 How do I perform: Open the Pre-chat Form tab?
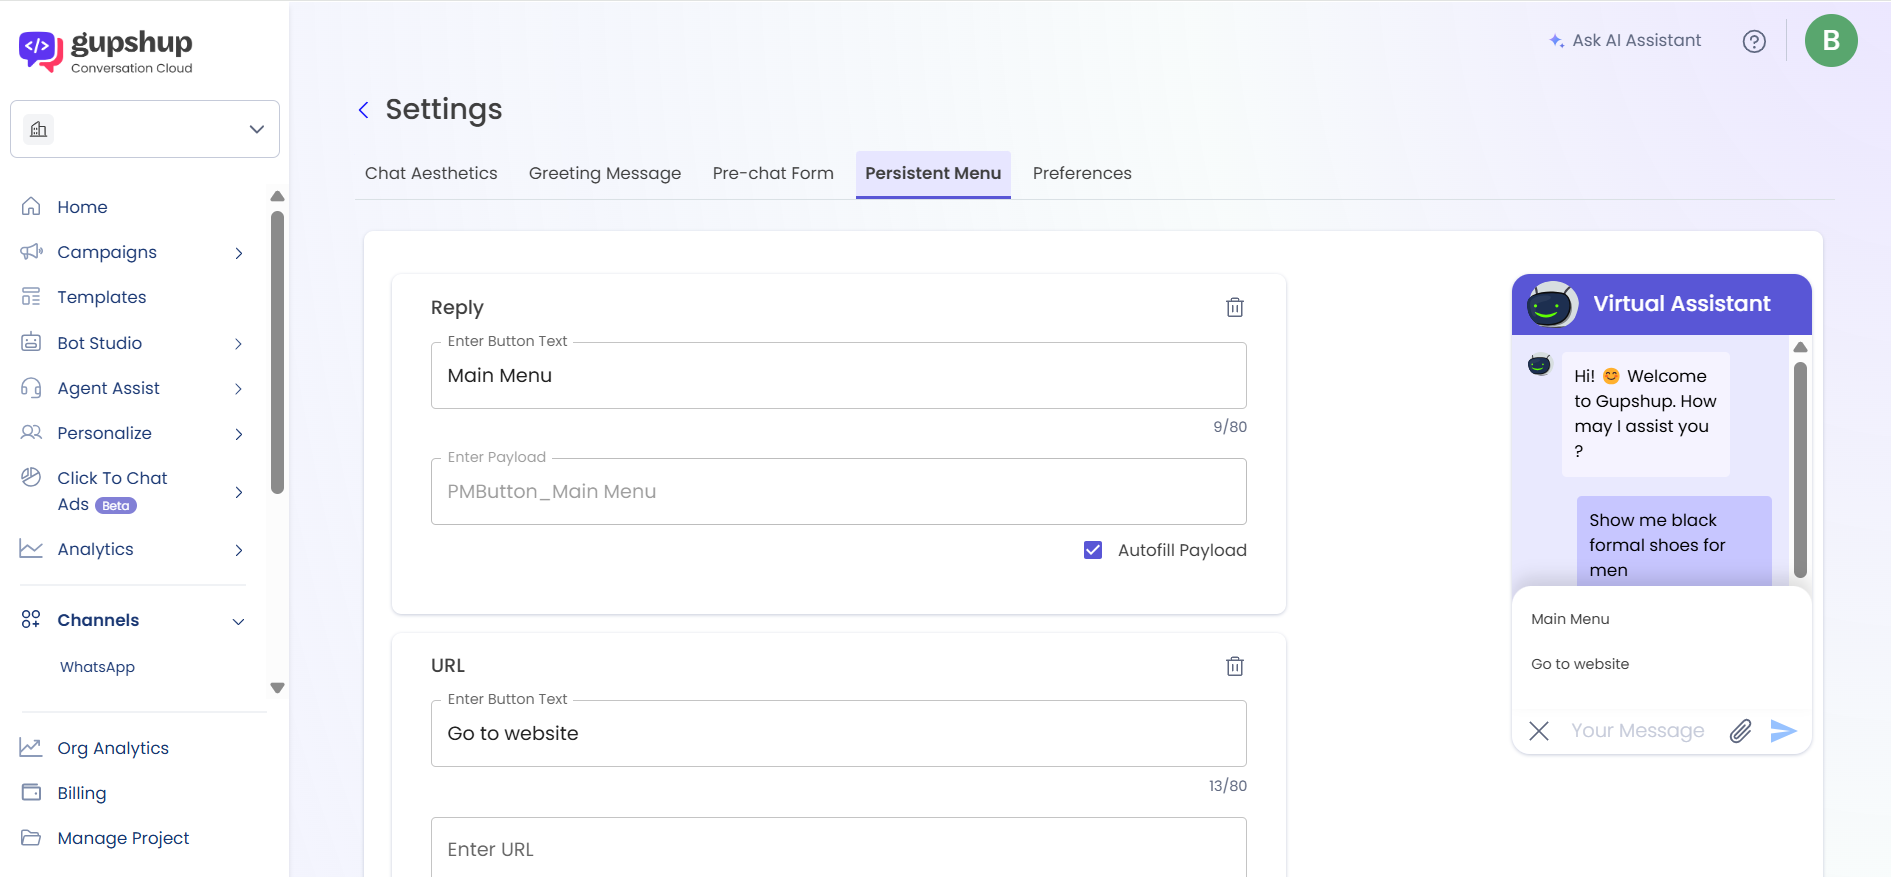click(x=773, y=173)
